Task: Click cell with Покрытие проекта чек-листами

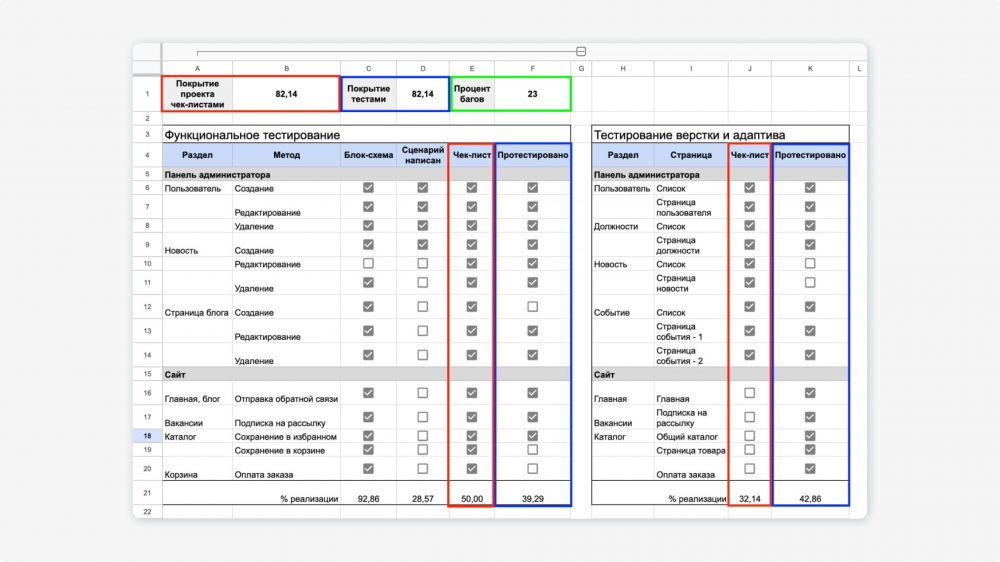Action: 197,94
